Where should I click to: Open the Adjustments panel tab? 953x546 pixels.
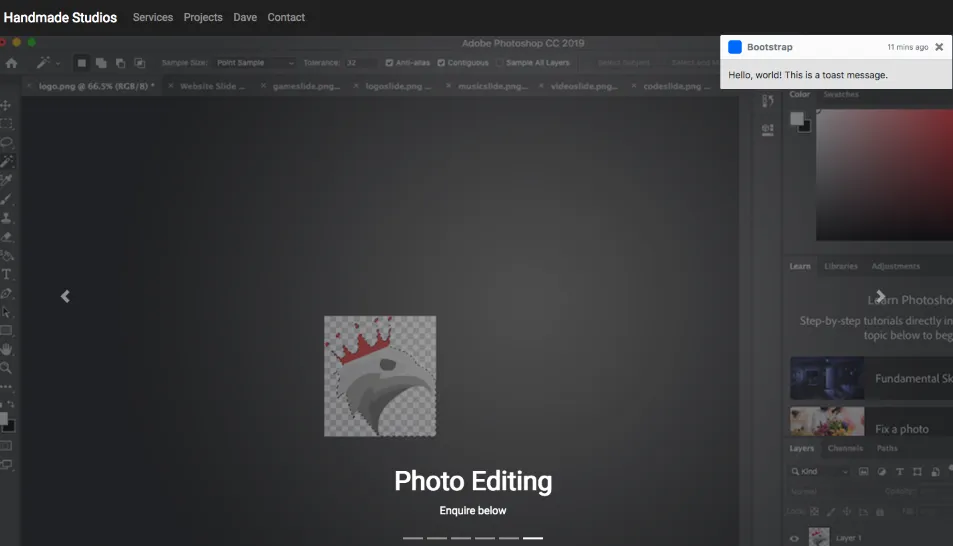click(896, 266)
